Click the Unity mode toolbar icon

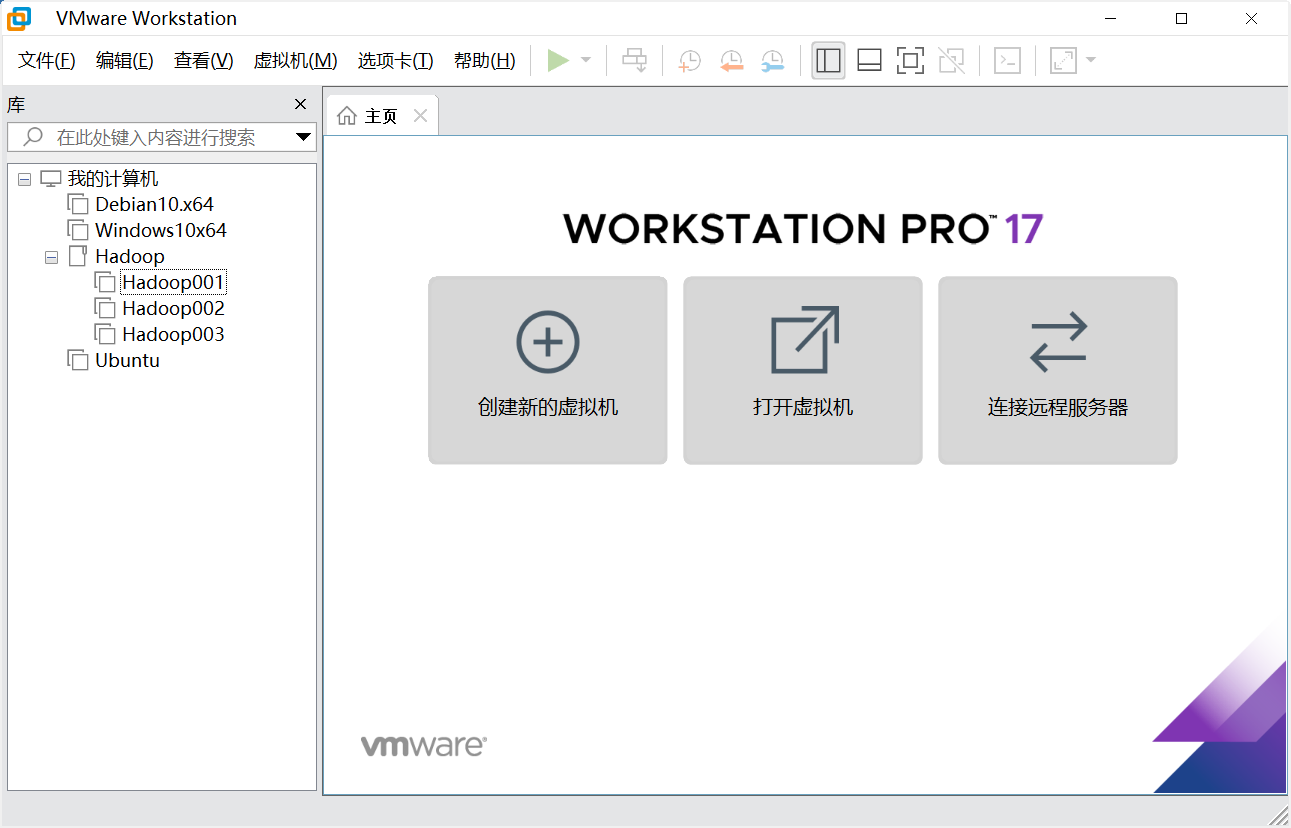coord(952,61)
